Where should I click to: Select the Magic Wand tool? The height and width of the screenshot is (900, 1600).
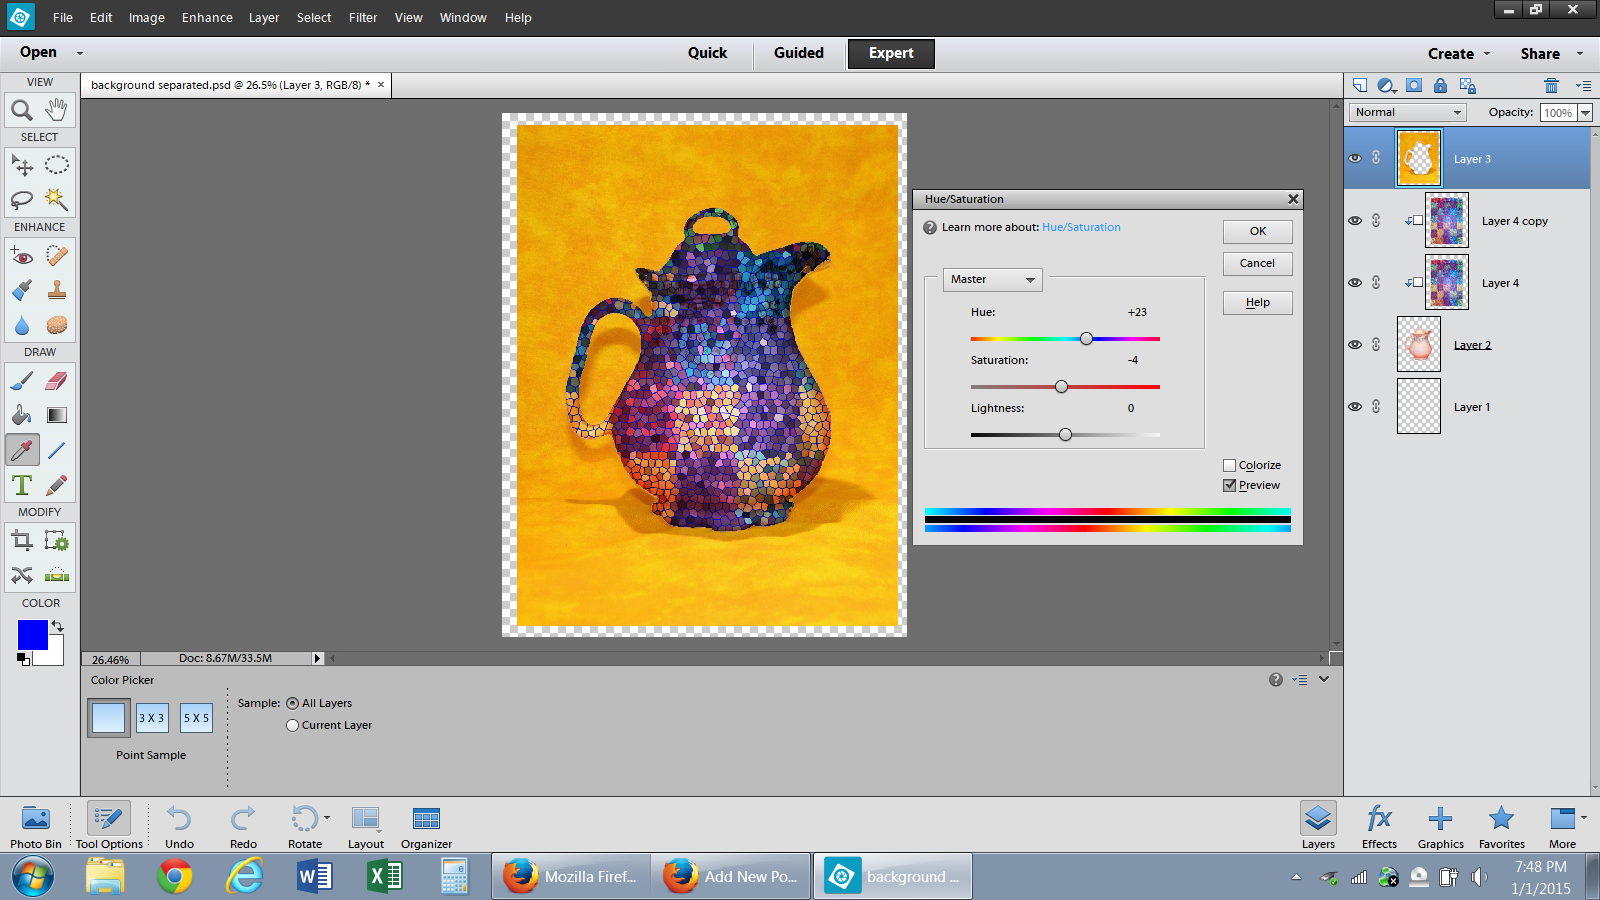(x=57, y=199)
